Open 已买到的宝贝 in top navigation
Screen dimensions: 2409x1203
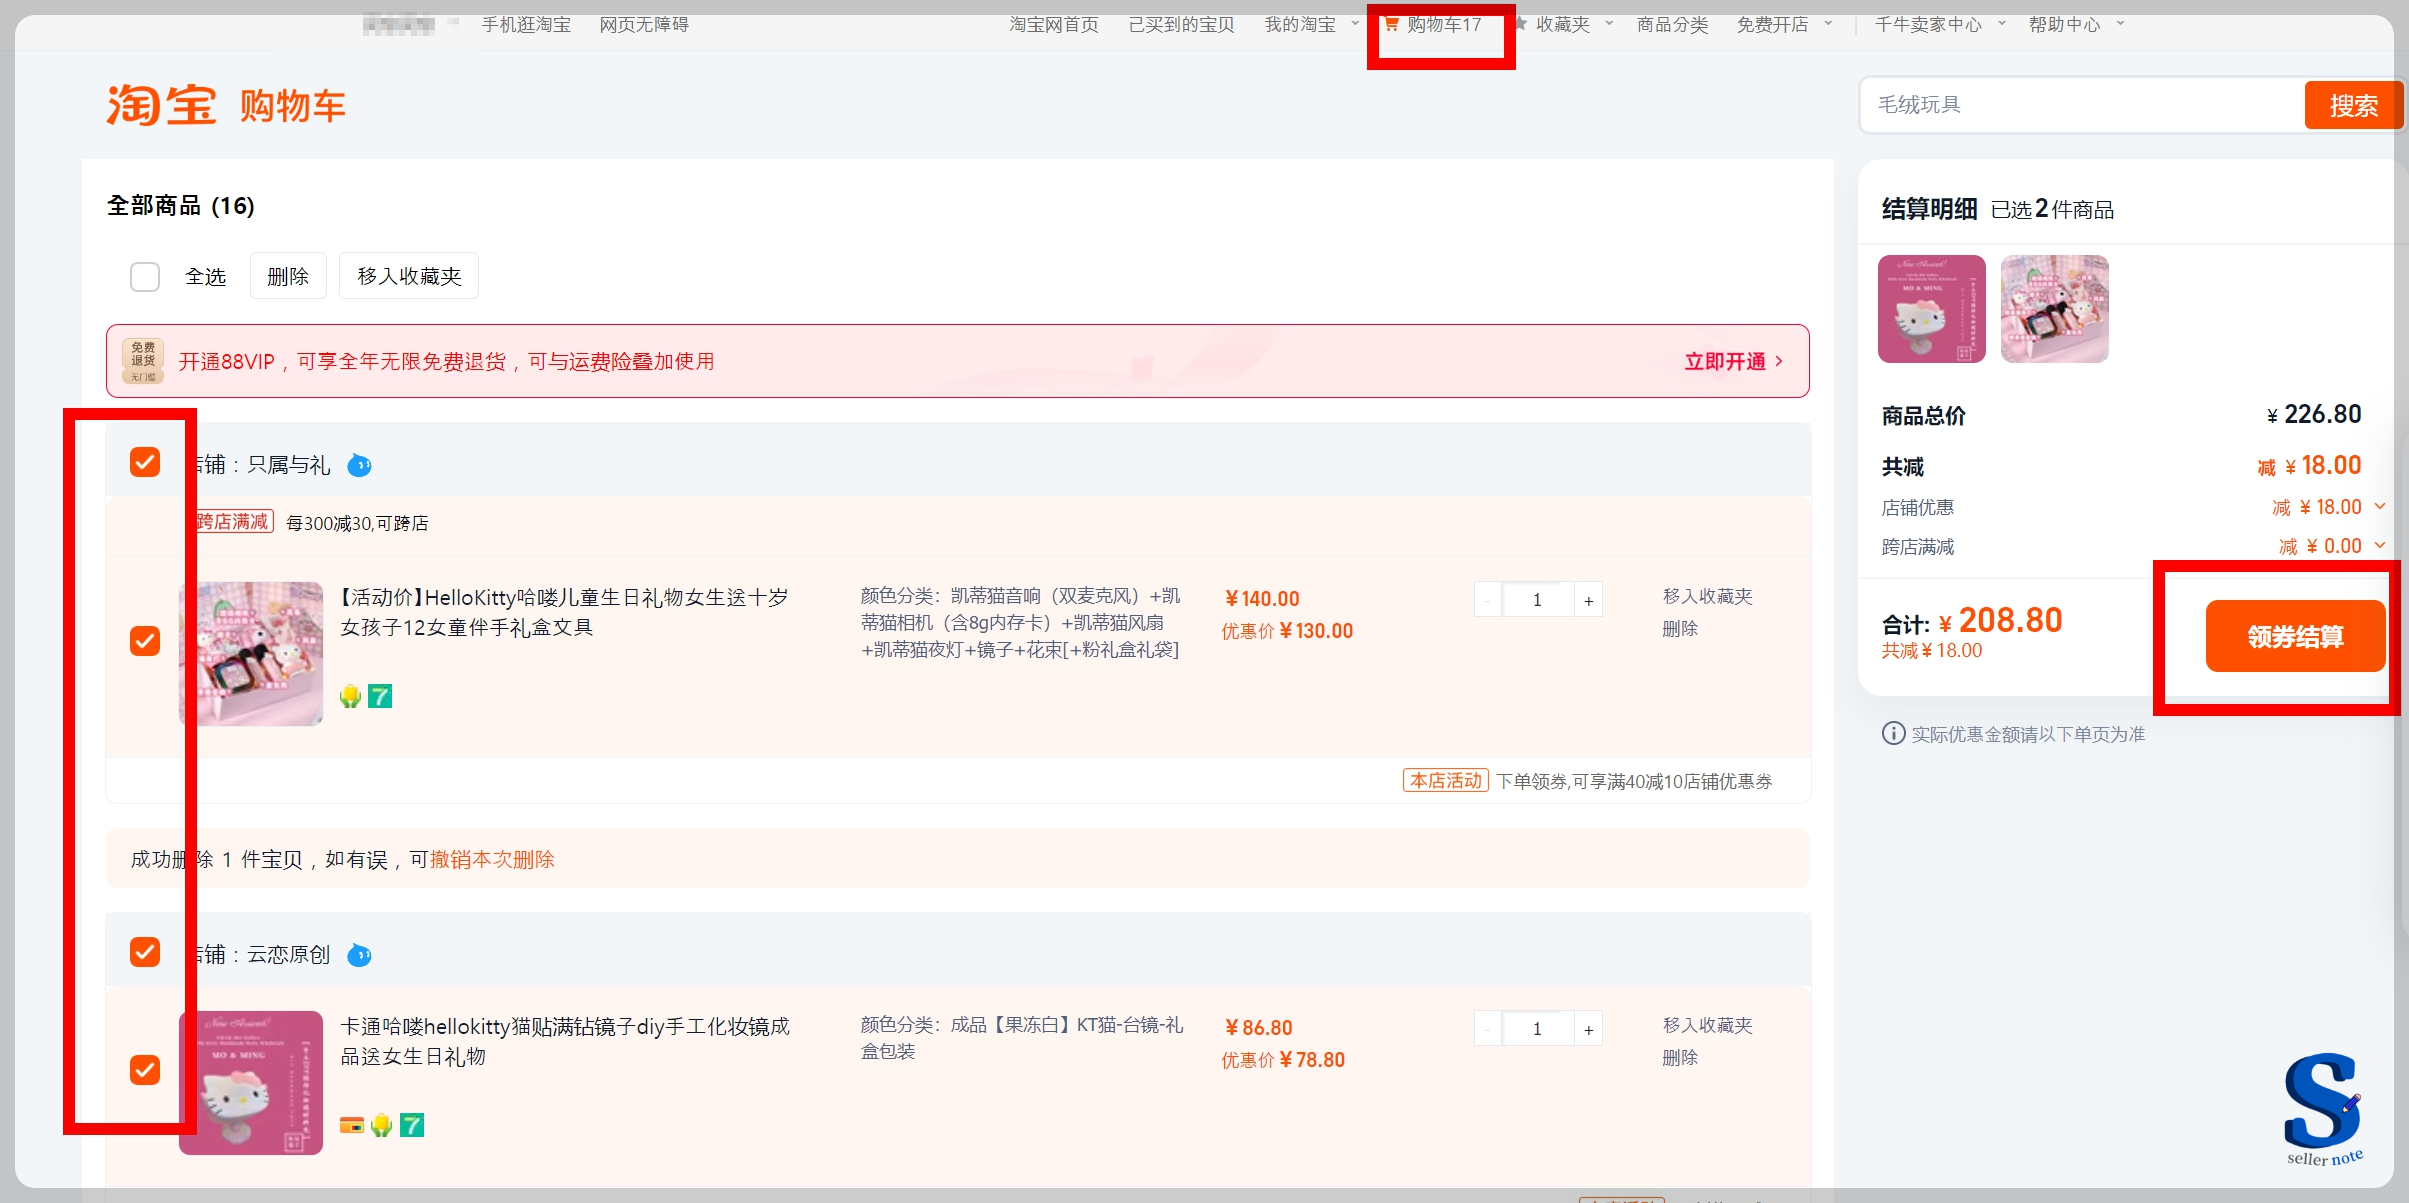click(x=1181, y=24)
